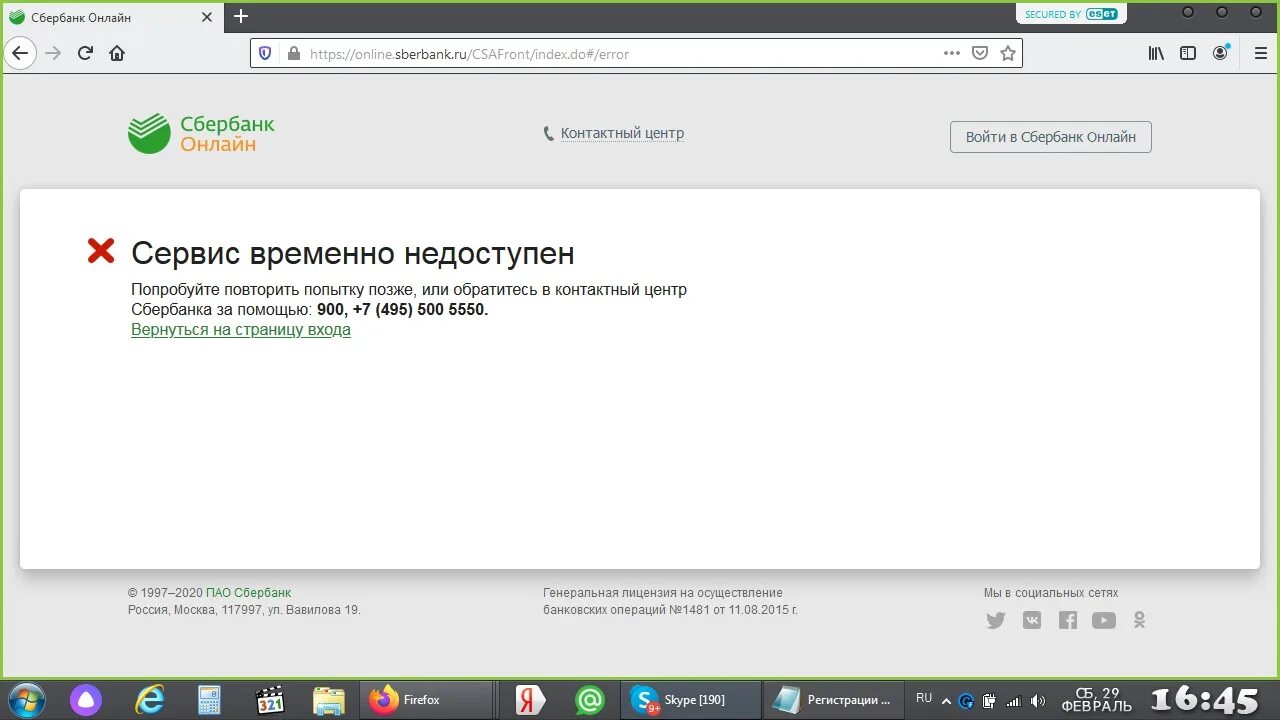Open Media Player Classic 321 icon
This screenshot has height=720, width=1280.
pos(269,700)
